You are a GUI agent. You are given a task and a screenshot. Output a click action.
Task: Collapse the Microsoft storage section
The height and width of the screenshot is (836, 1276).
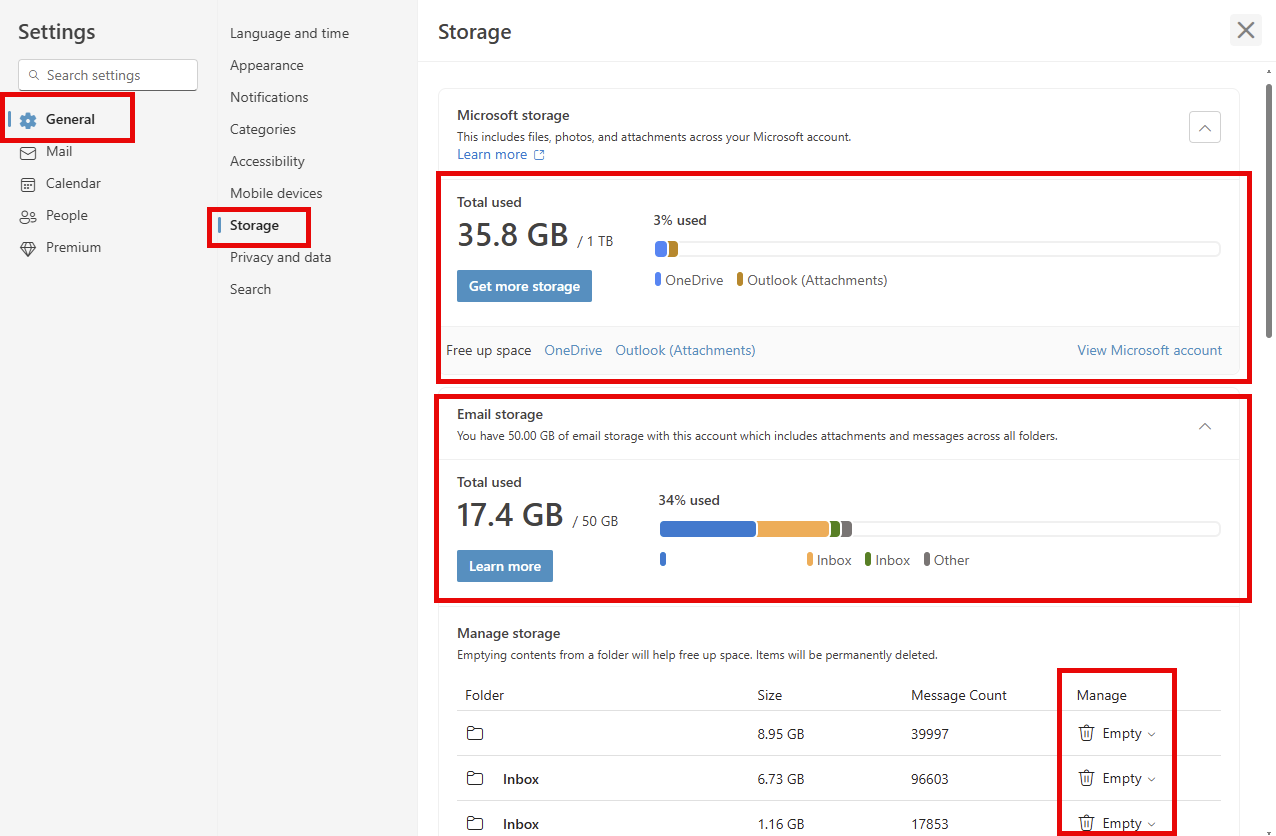(x=1205, y=128)
